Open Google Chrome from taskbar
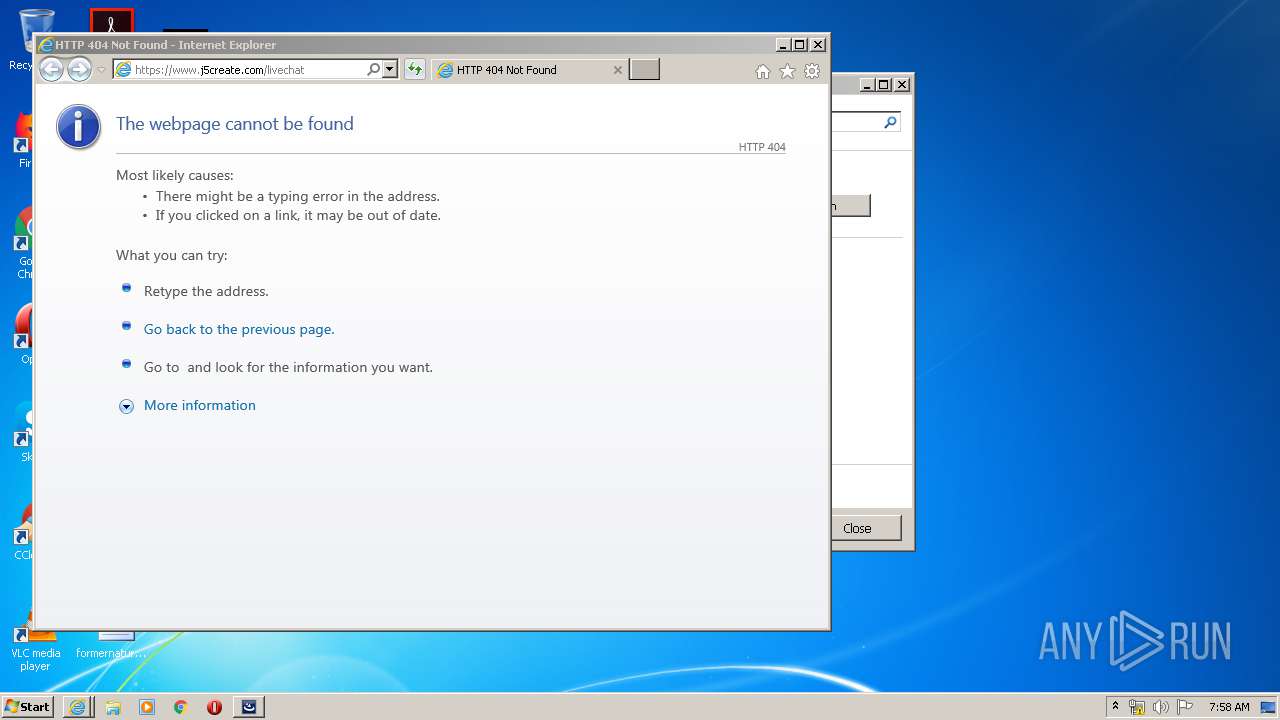 [181, 707]
